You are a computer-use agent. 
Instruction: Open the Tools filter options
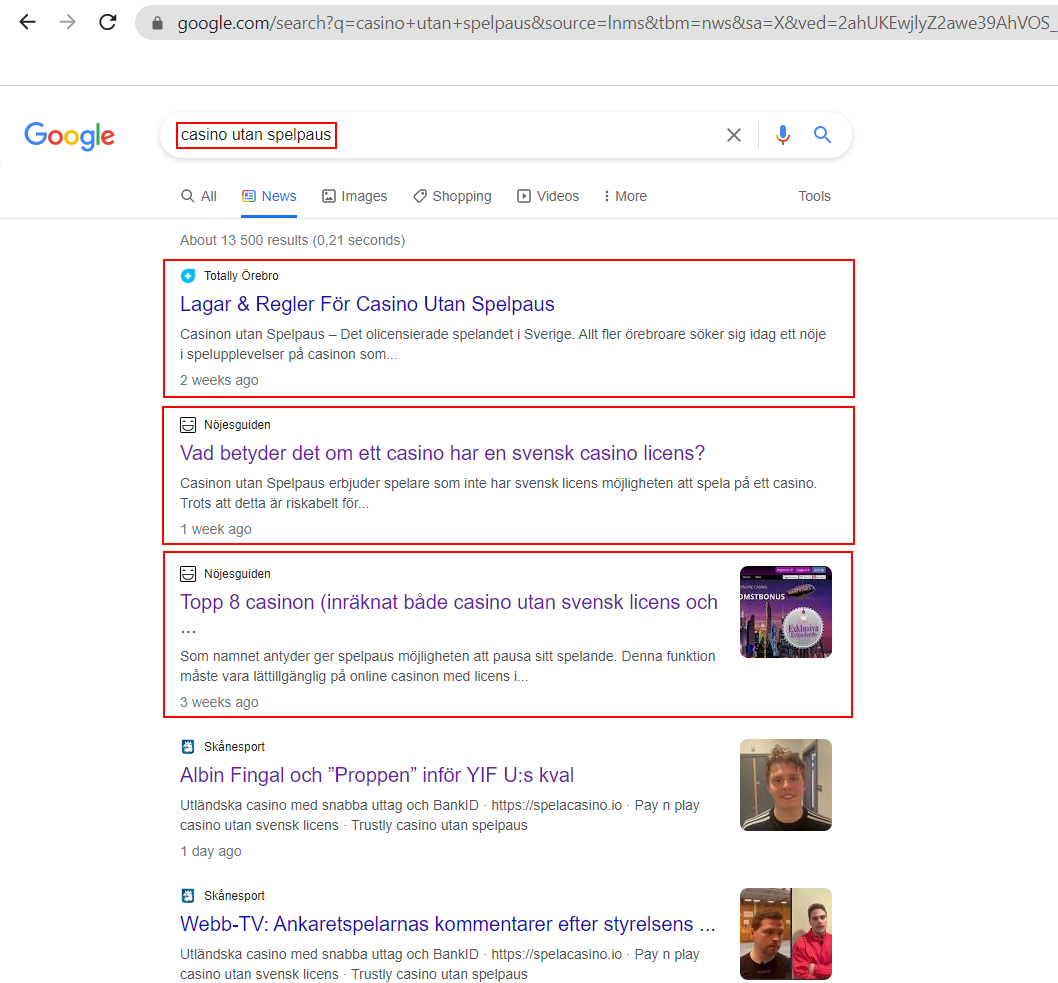814,196
